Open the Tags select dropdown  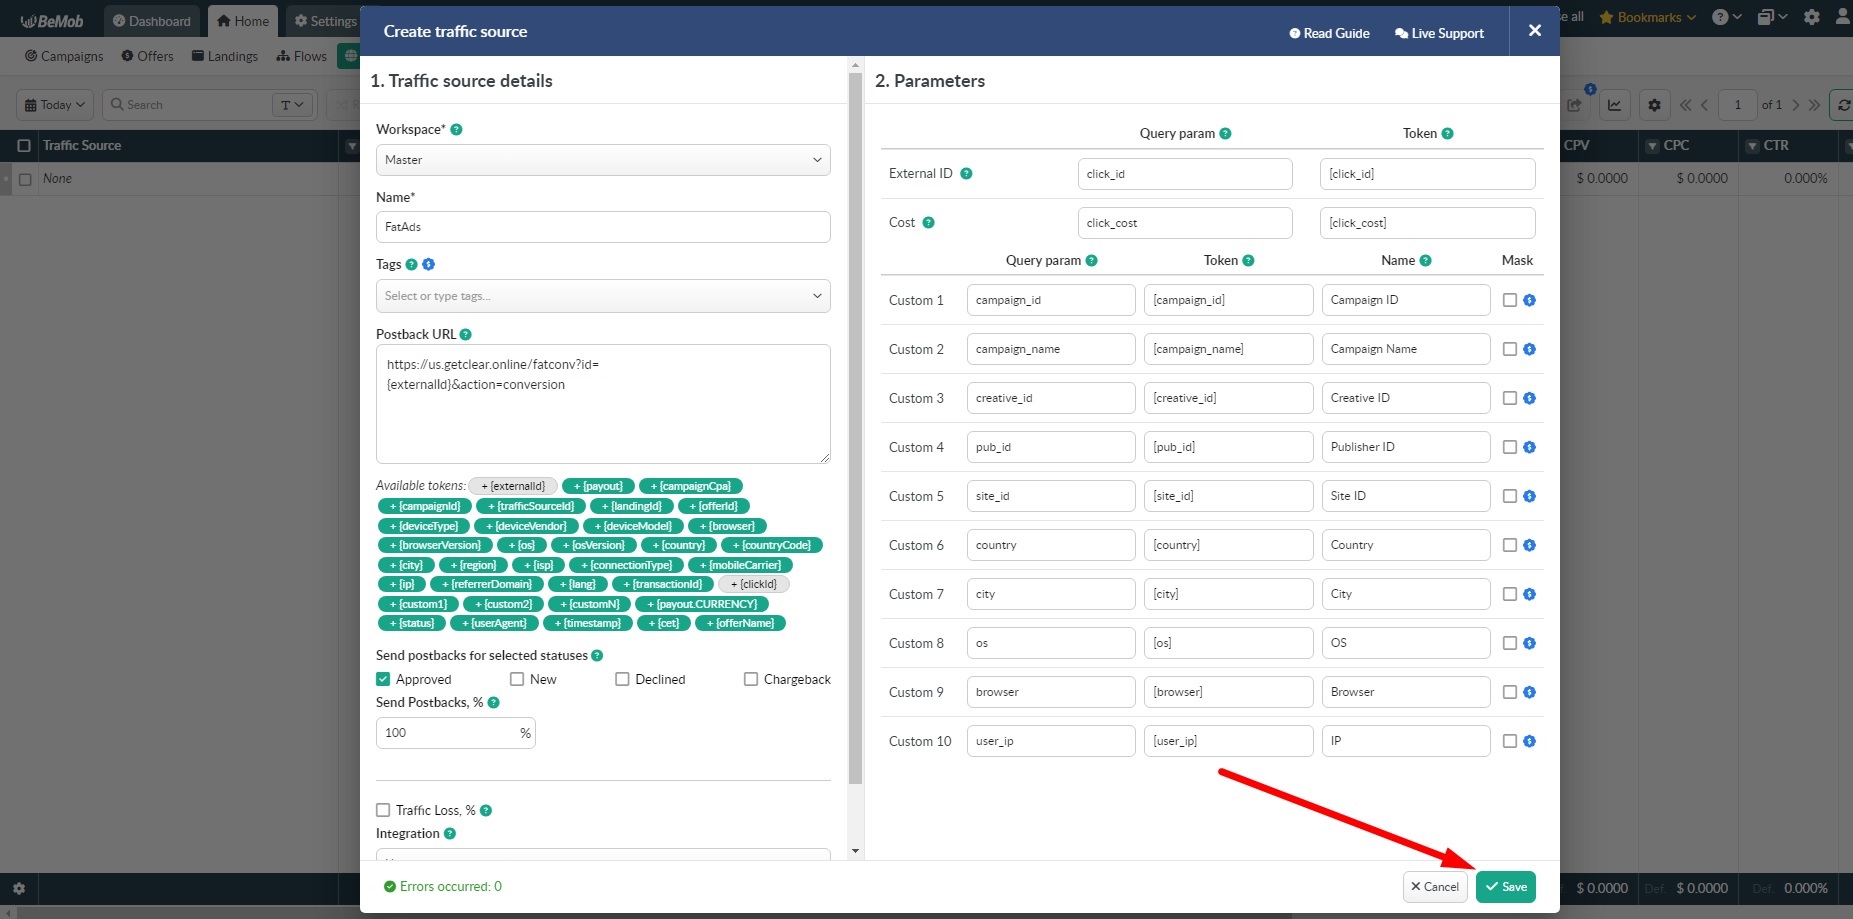603,296
